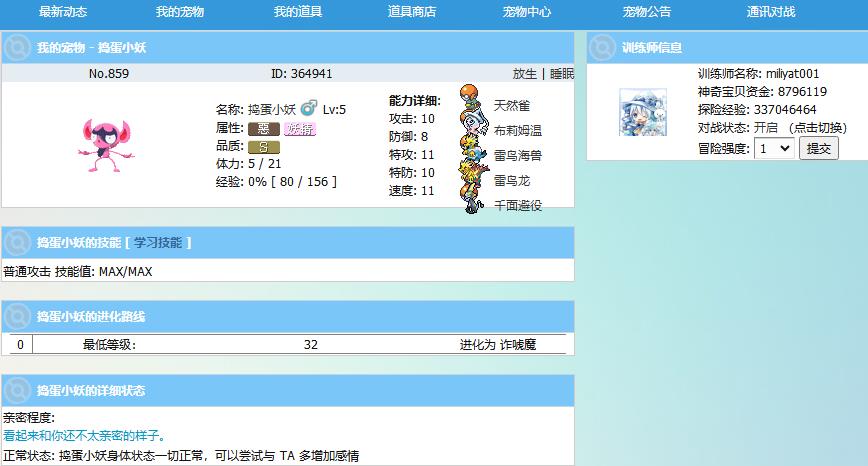
Task: Click the 恶 type badge
Action: (x=264, y=129)
